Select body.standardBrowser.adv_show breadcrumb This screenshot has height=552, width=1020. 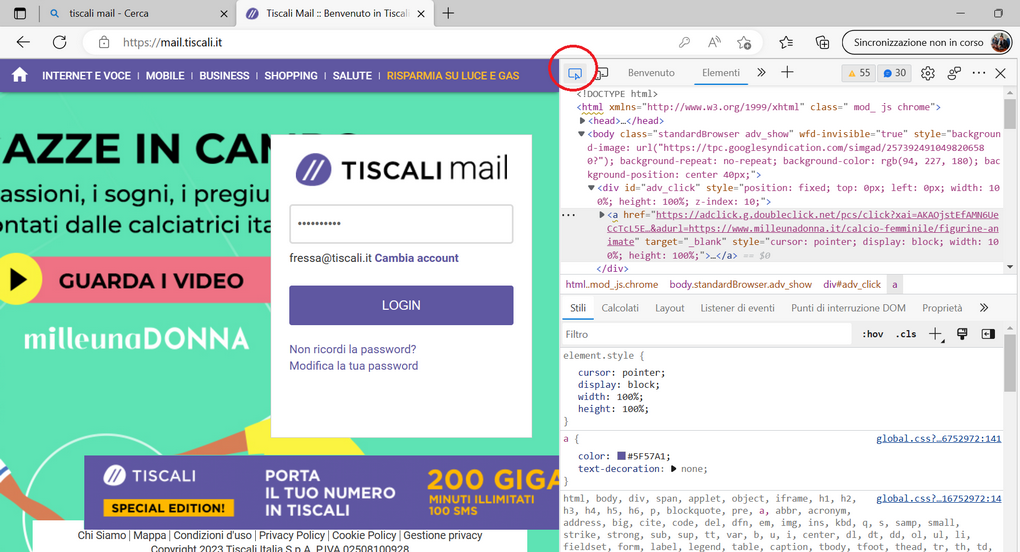740,284
